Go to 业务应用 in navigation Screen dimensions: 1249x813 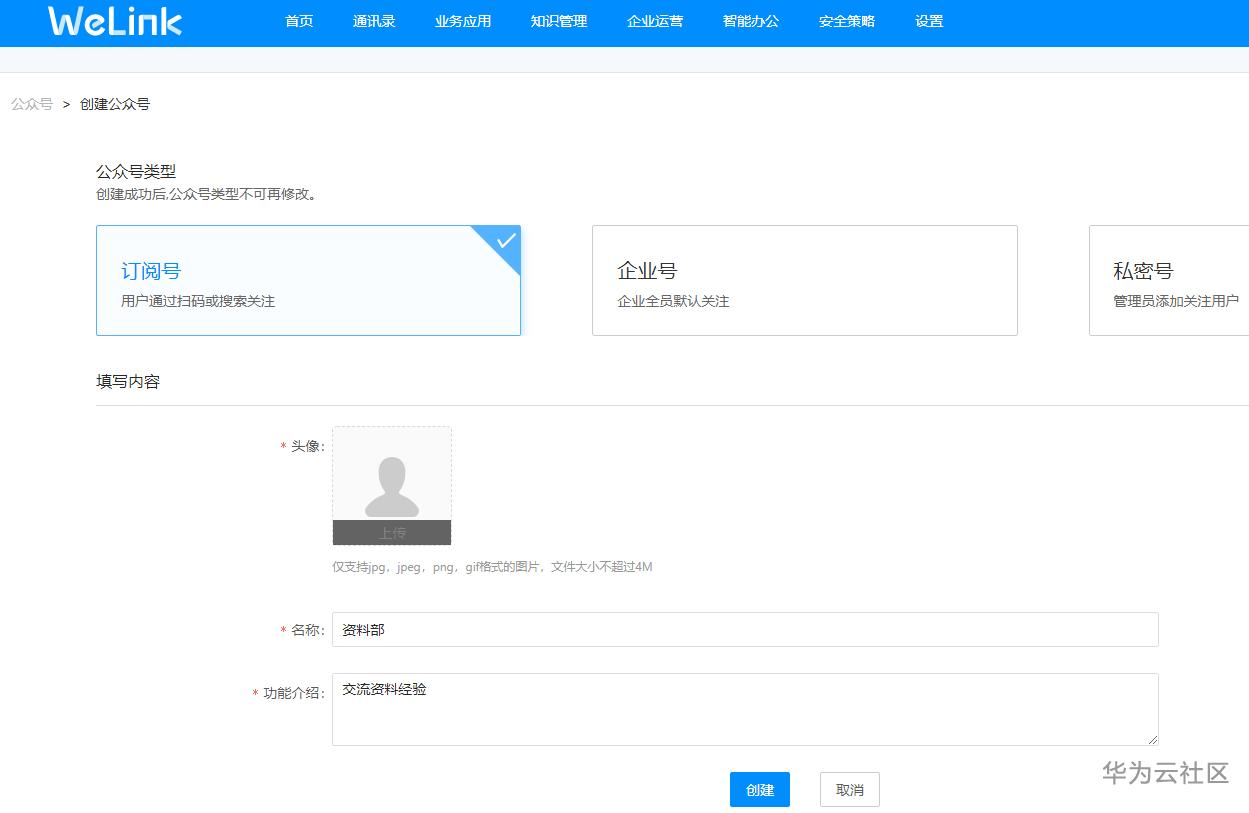tap(463, 21)
